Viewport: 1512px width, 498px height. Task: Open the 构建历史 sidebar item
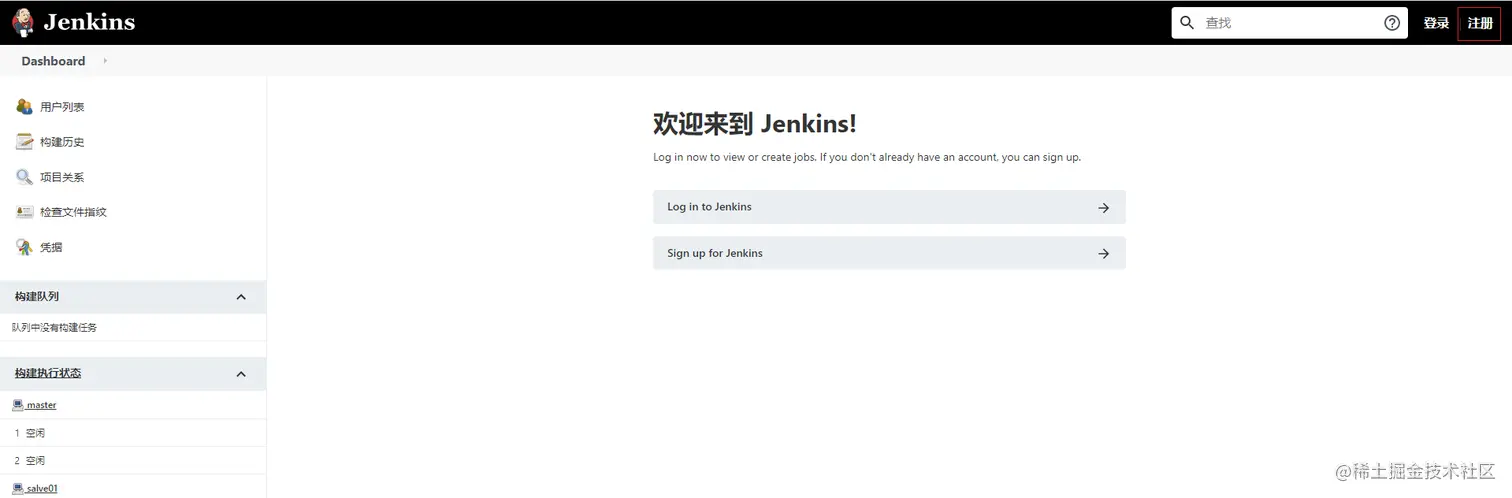(x=62, y=142)
